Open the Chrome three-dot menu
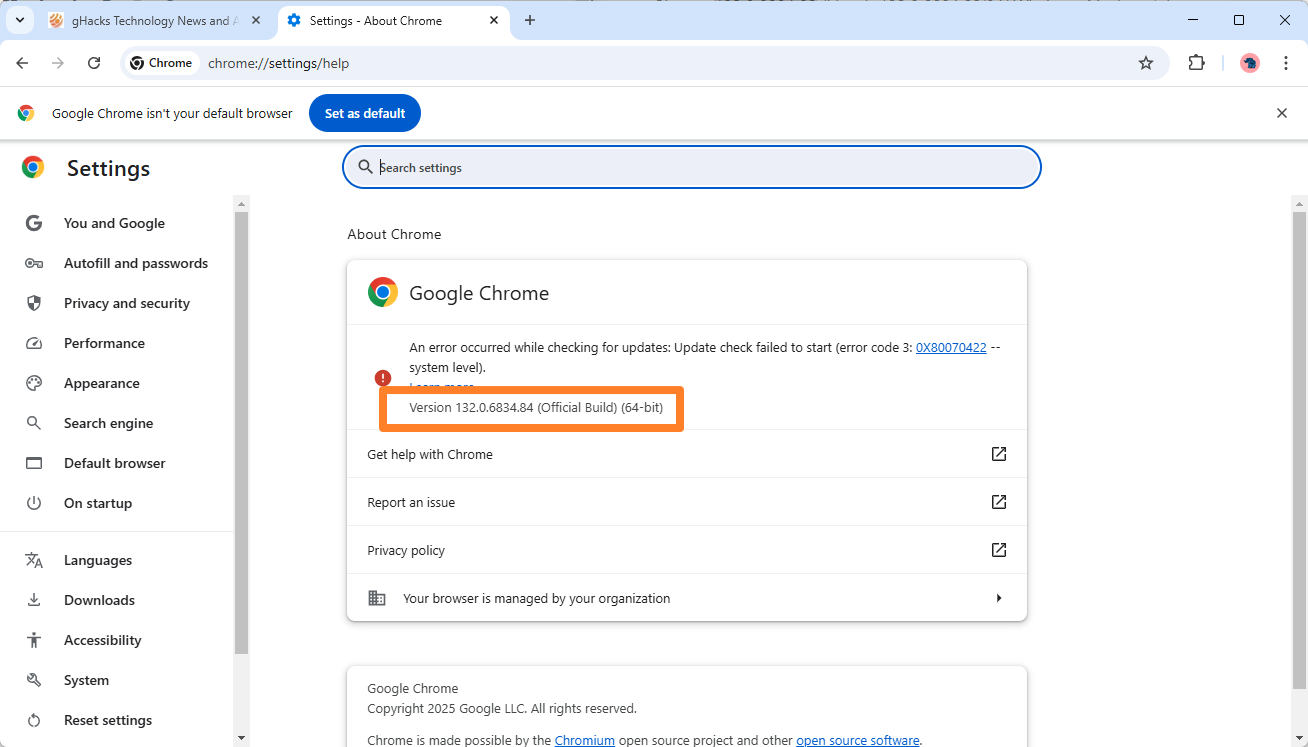Screen dimensions: 1308x747 [x=1286, y=62]
